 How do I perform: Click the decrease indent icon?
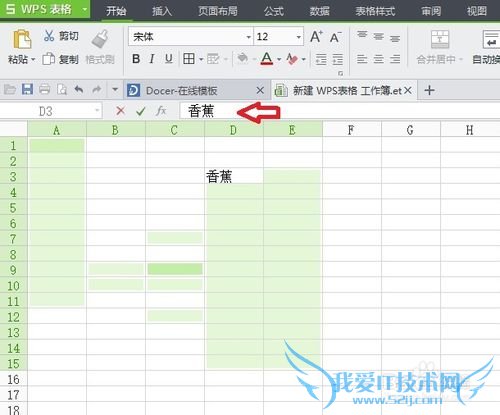[x=321, y=59]
